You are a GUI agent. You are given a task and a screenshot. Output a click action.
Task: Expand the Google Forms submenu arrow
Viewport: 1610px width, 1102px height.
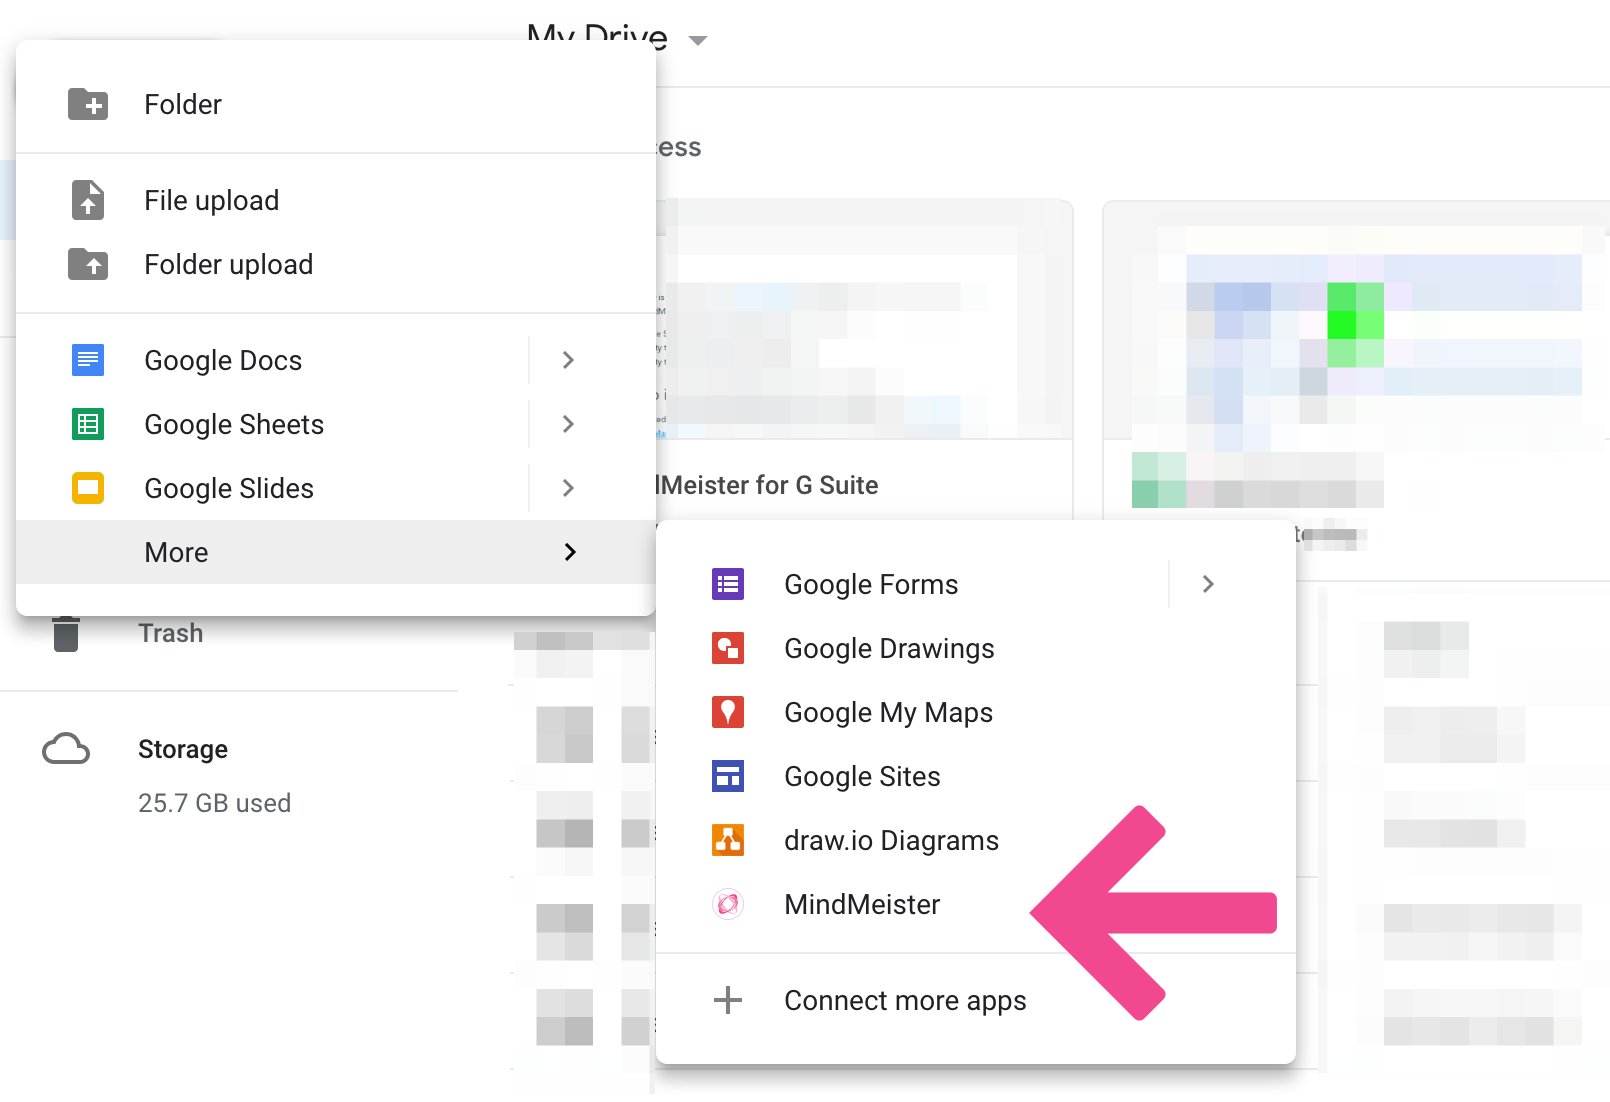click(x=1208, y=584)
